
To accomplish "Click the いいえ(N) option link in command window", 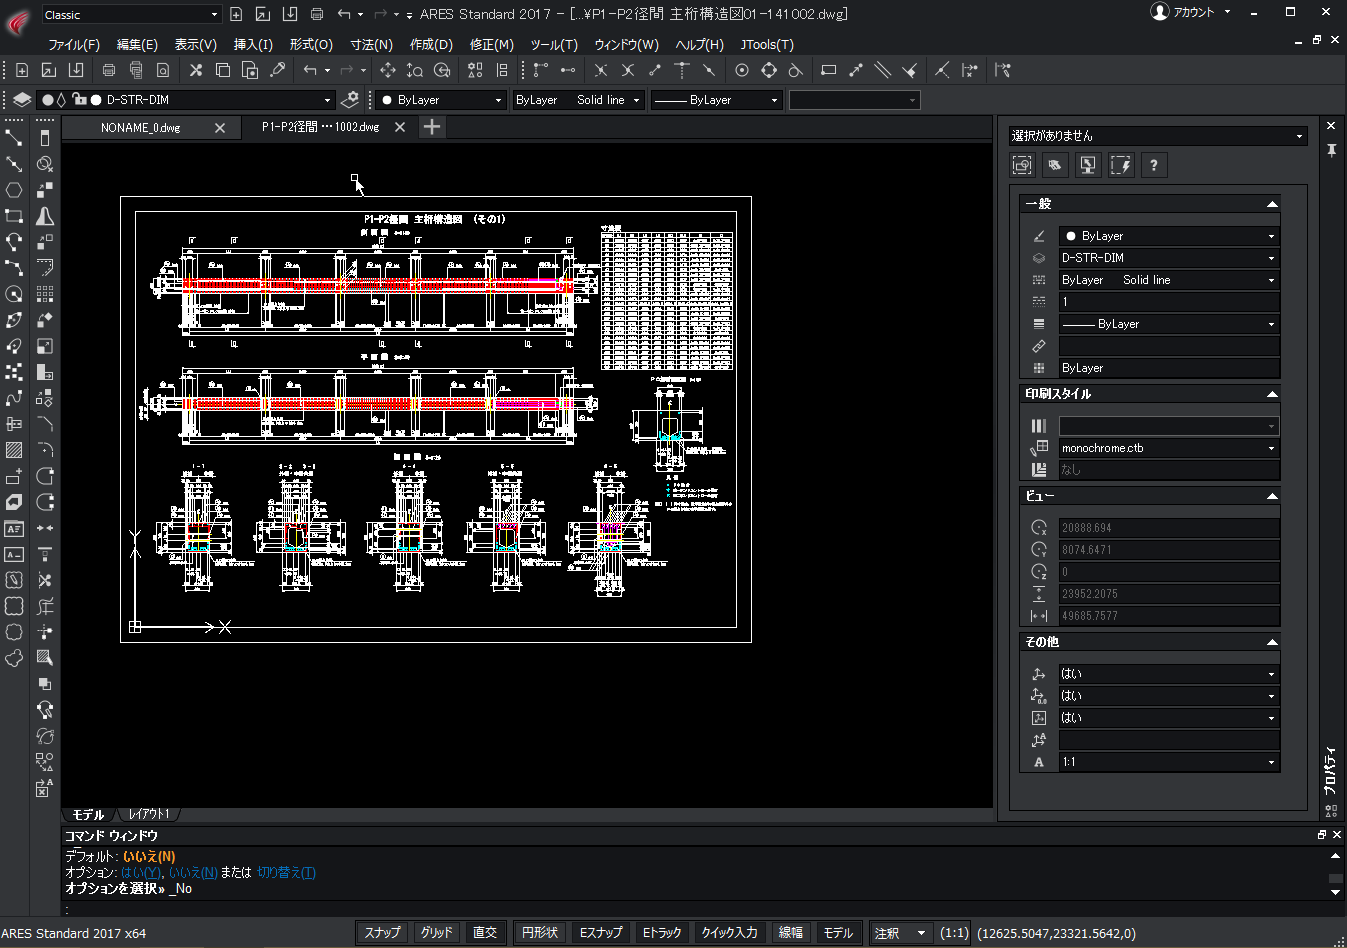I will pos(193,872).
